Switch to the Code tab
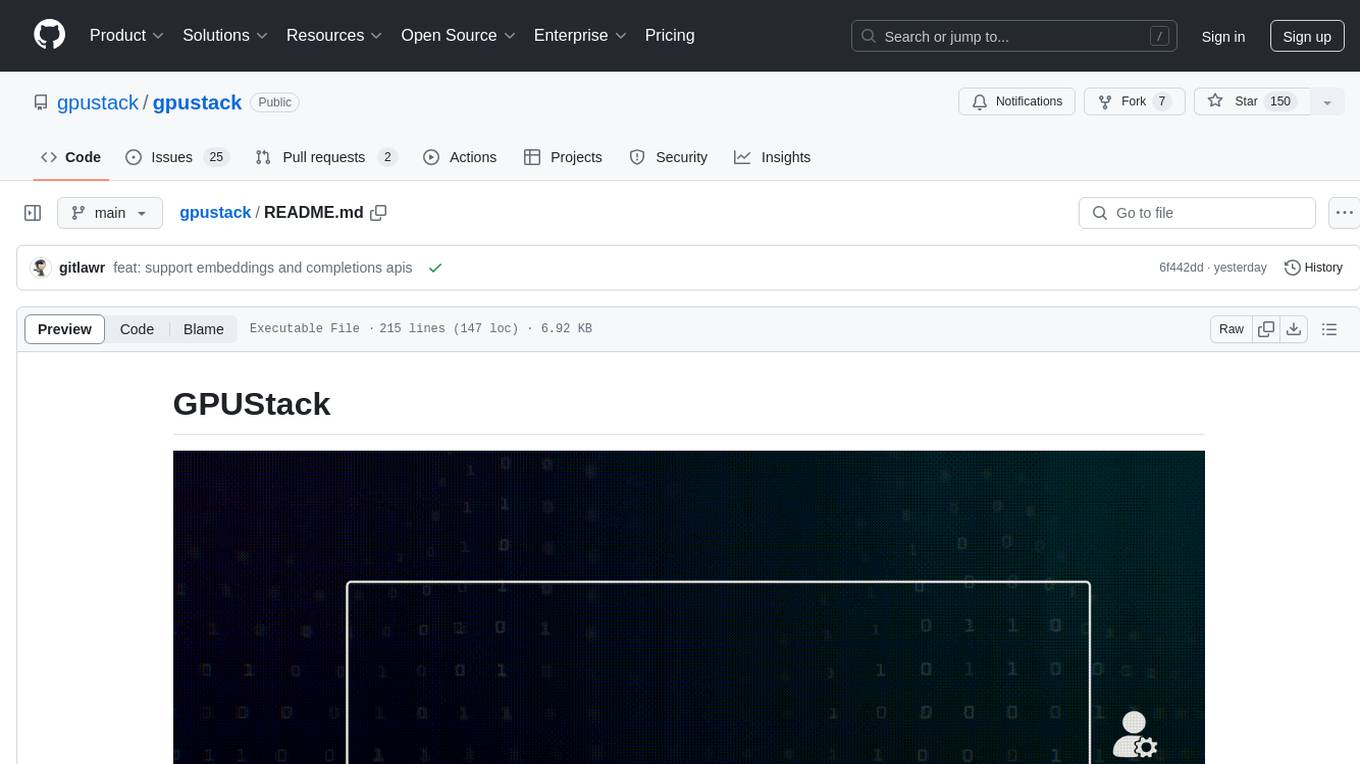This screenshot has height=764, width=1360. [71, 157]
